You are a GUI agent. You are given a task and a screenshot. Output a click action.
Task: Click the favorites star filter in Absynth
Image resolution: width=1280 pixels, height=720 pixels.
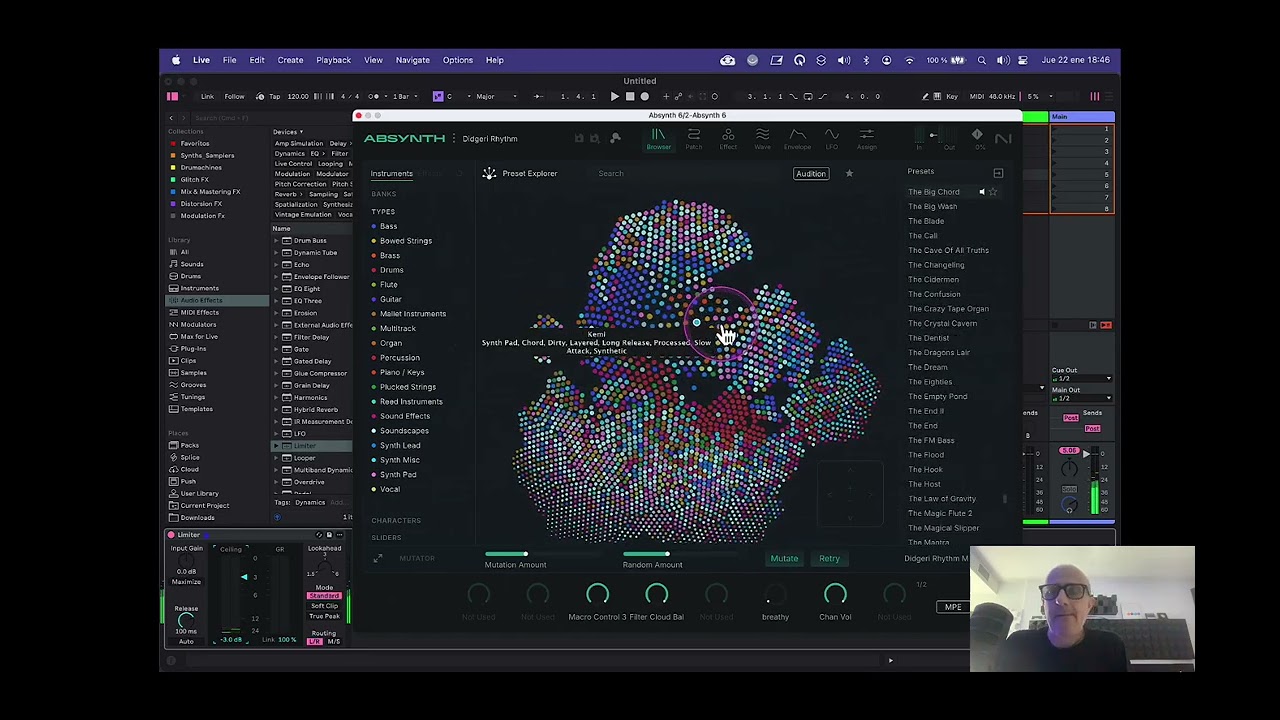[849, 173]
